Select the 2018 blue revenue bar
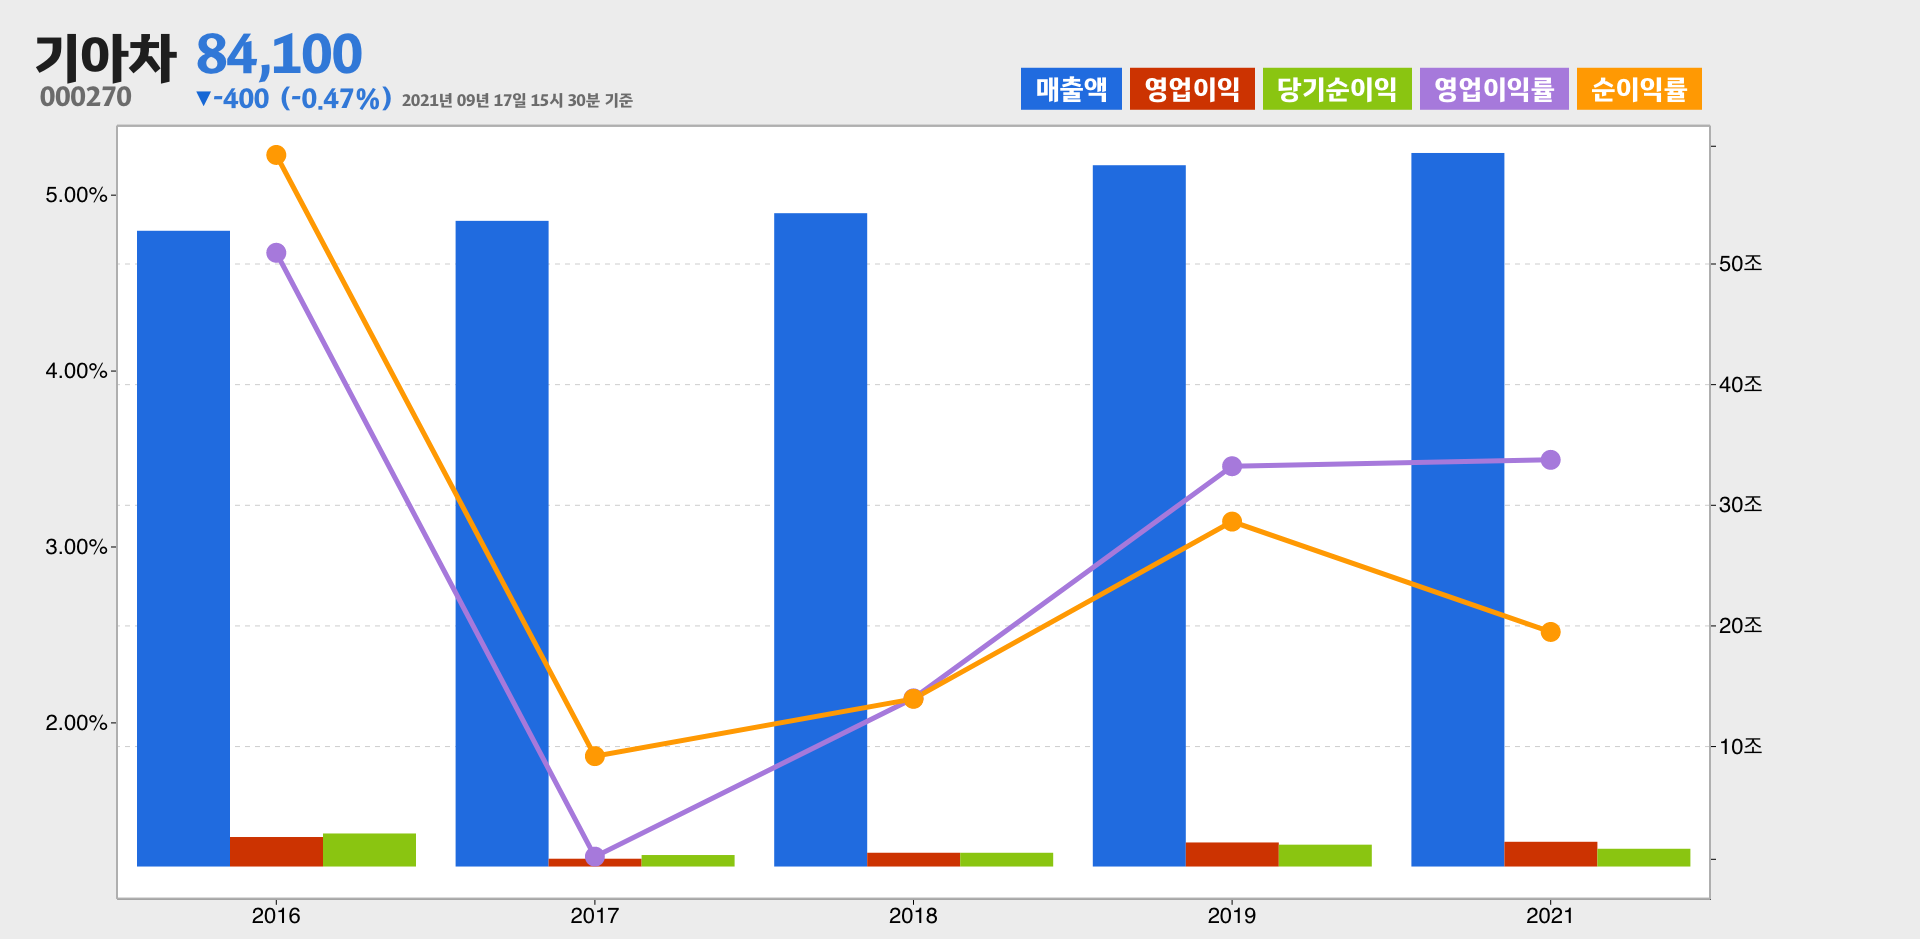Screen dimensions: 1920x939 [x=820, y=539]
